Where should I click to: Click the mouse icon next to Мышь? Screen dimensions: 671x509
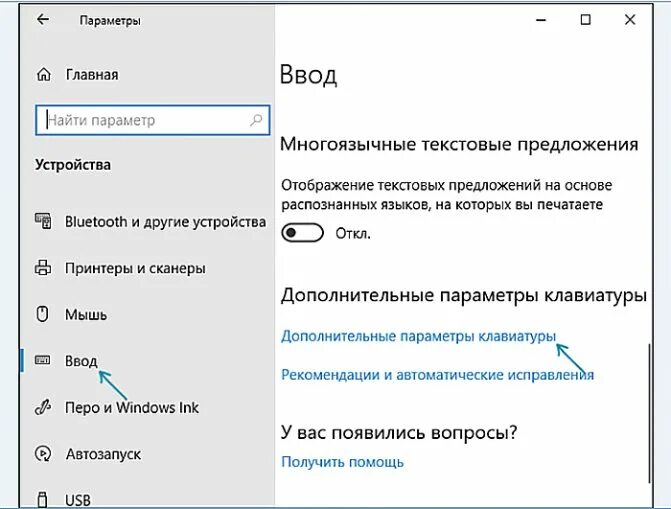click(x=42, y=314)
